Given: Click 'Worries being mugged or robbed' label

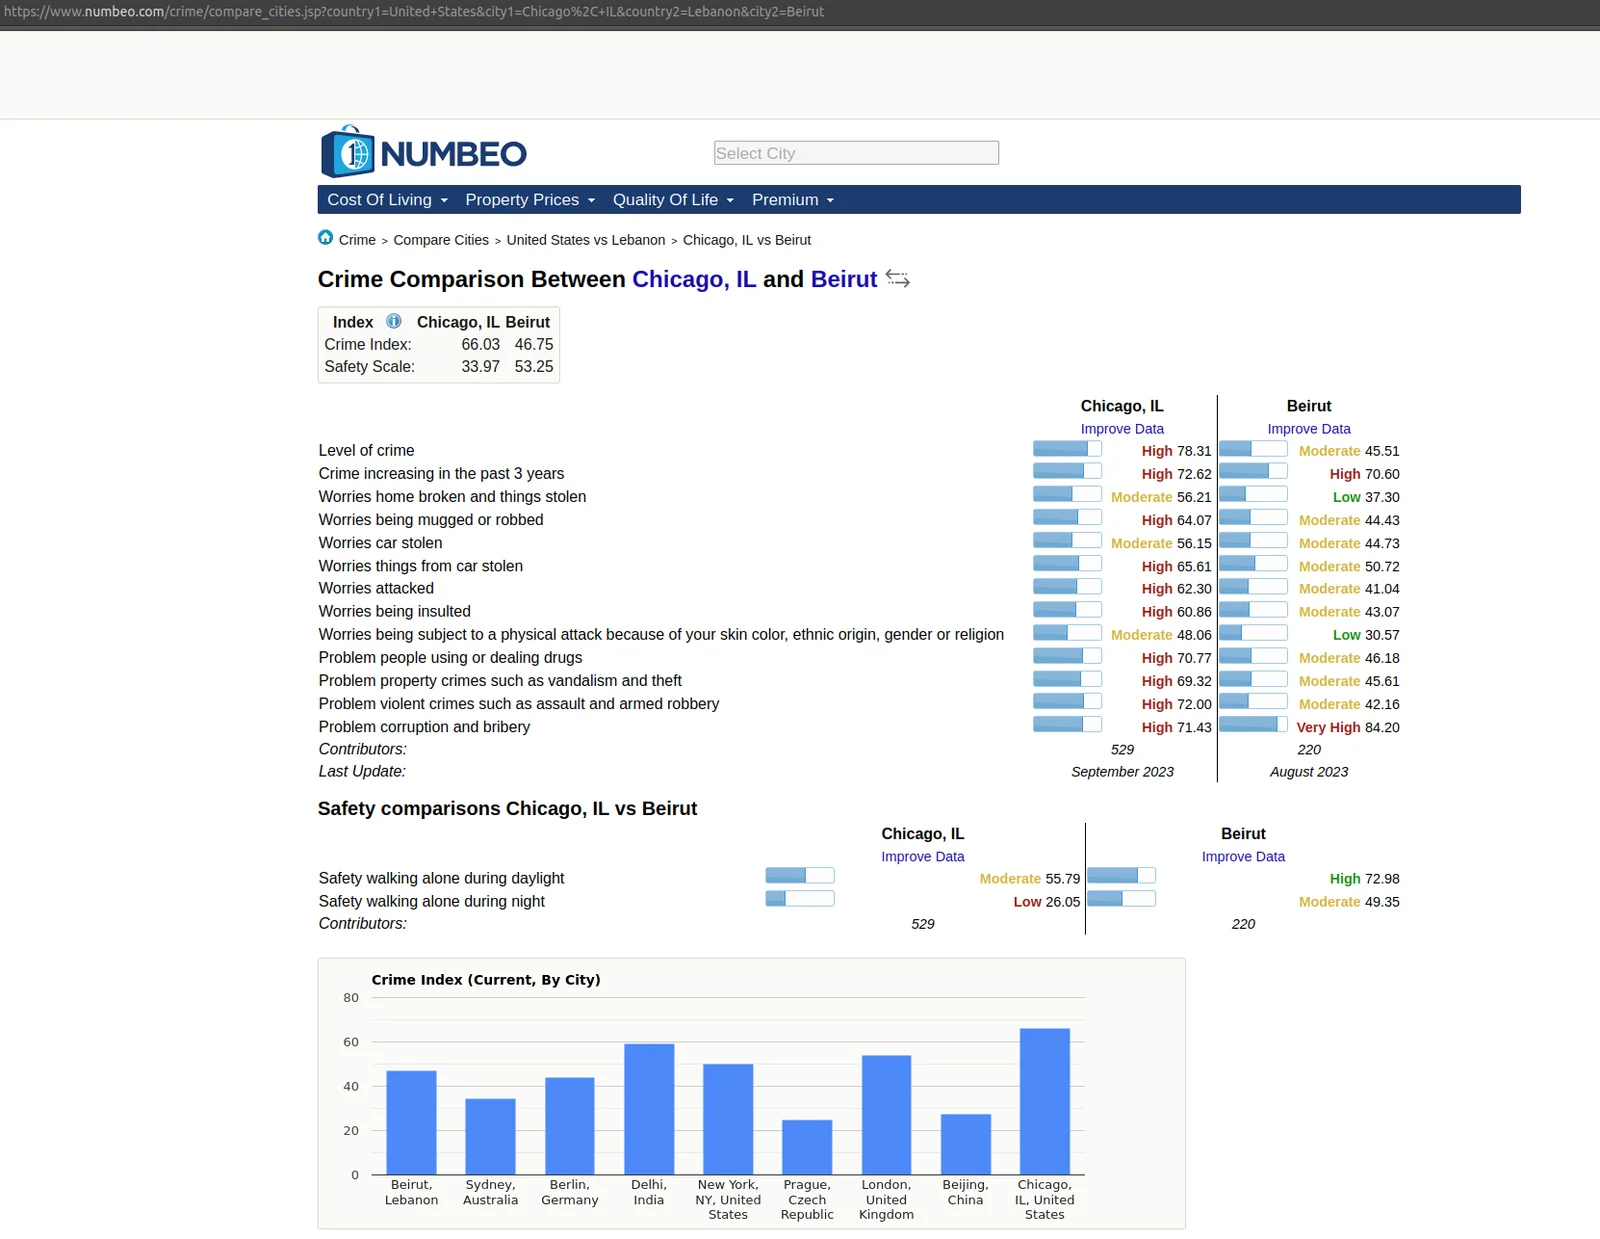Looking at the screenshot, I should (431, 520).
